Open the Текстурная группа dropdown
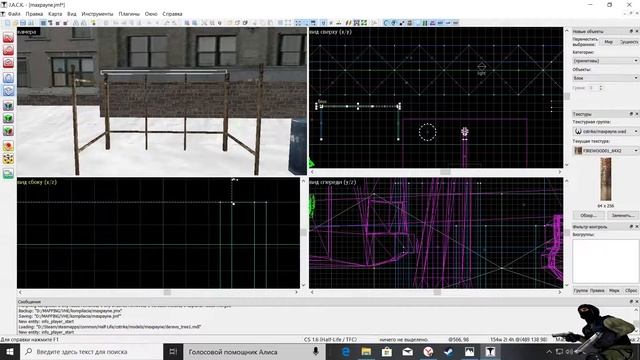The height and width of the screenshot is (360, 640). click(x=605, y=131)
